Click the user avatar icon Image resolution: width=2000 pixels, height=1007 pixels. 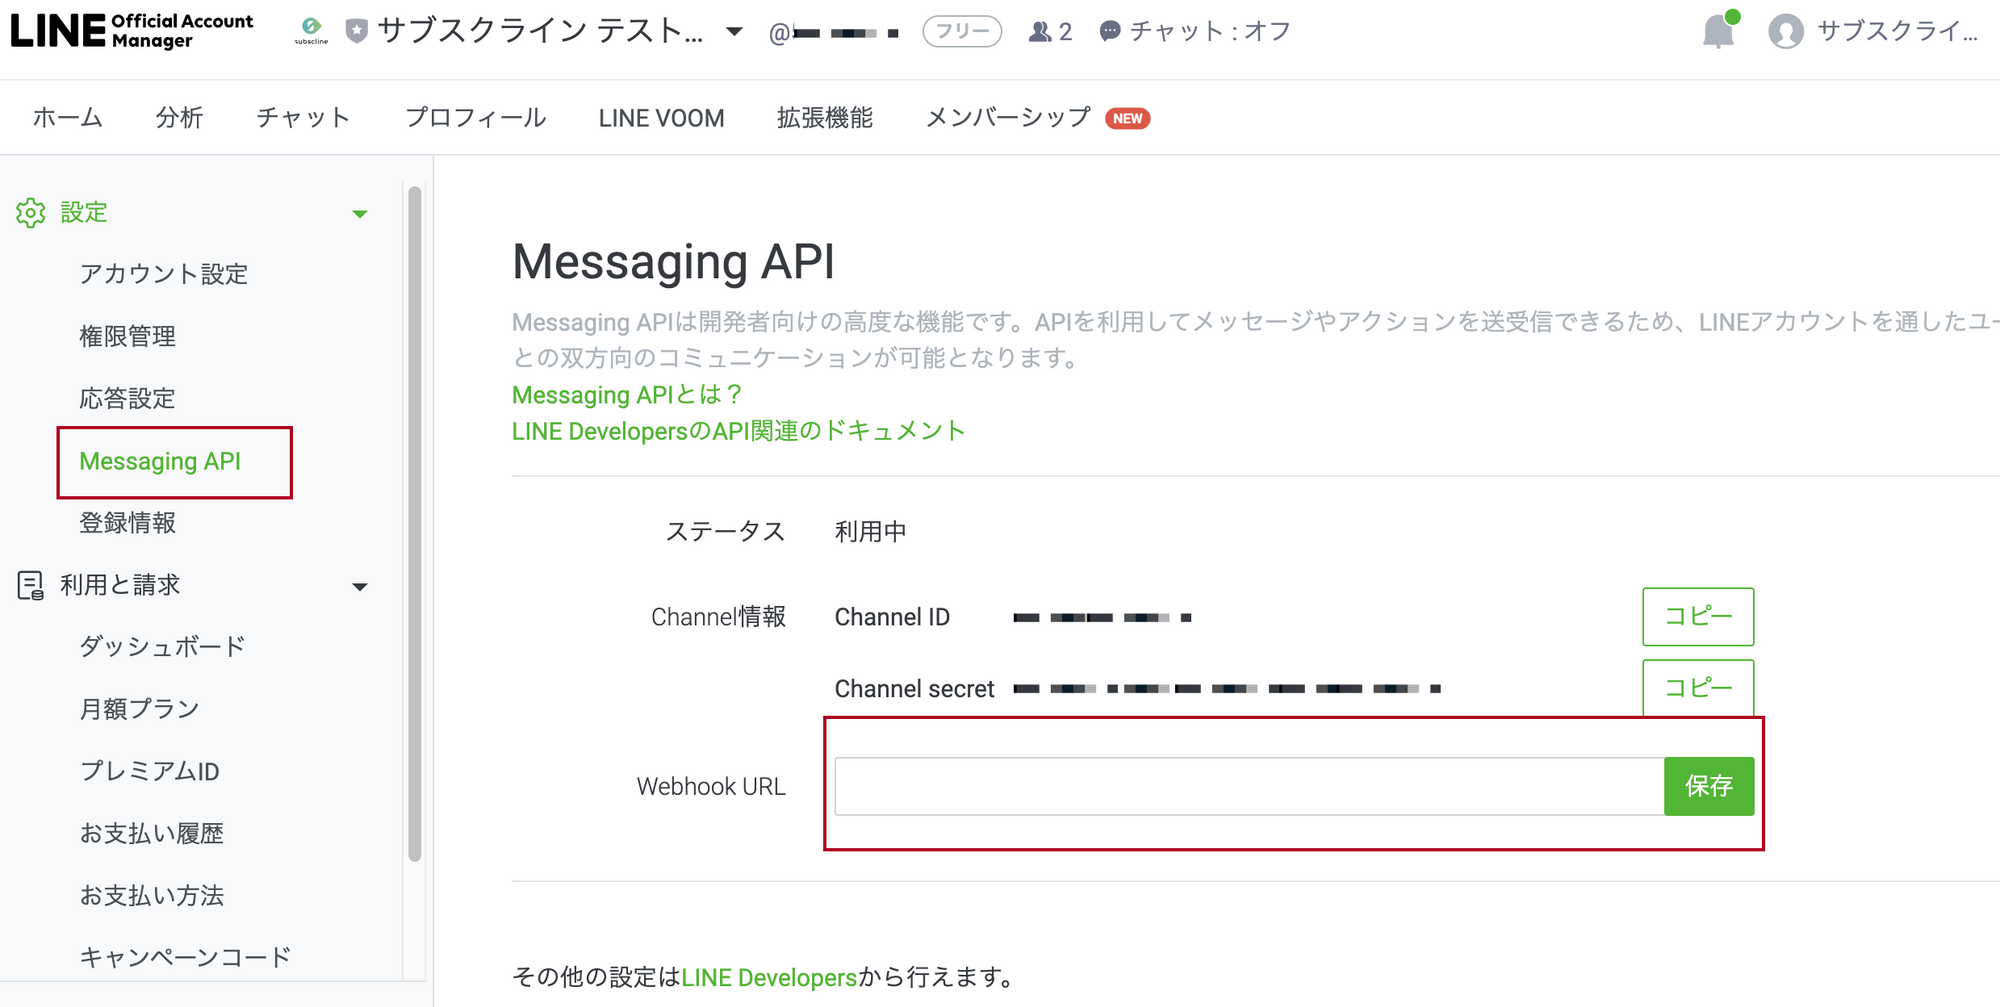1786,32
